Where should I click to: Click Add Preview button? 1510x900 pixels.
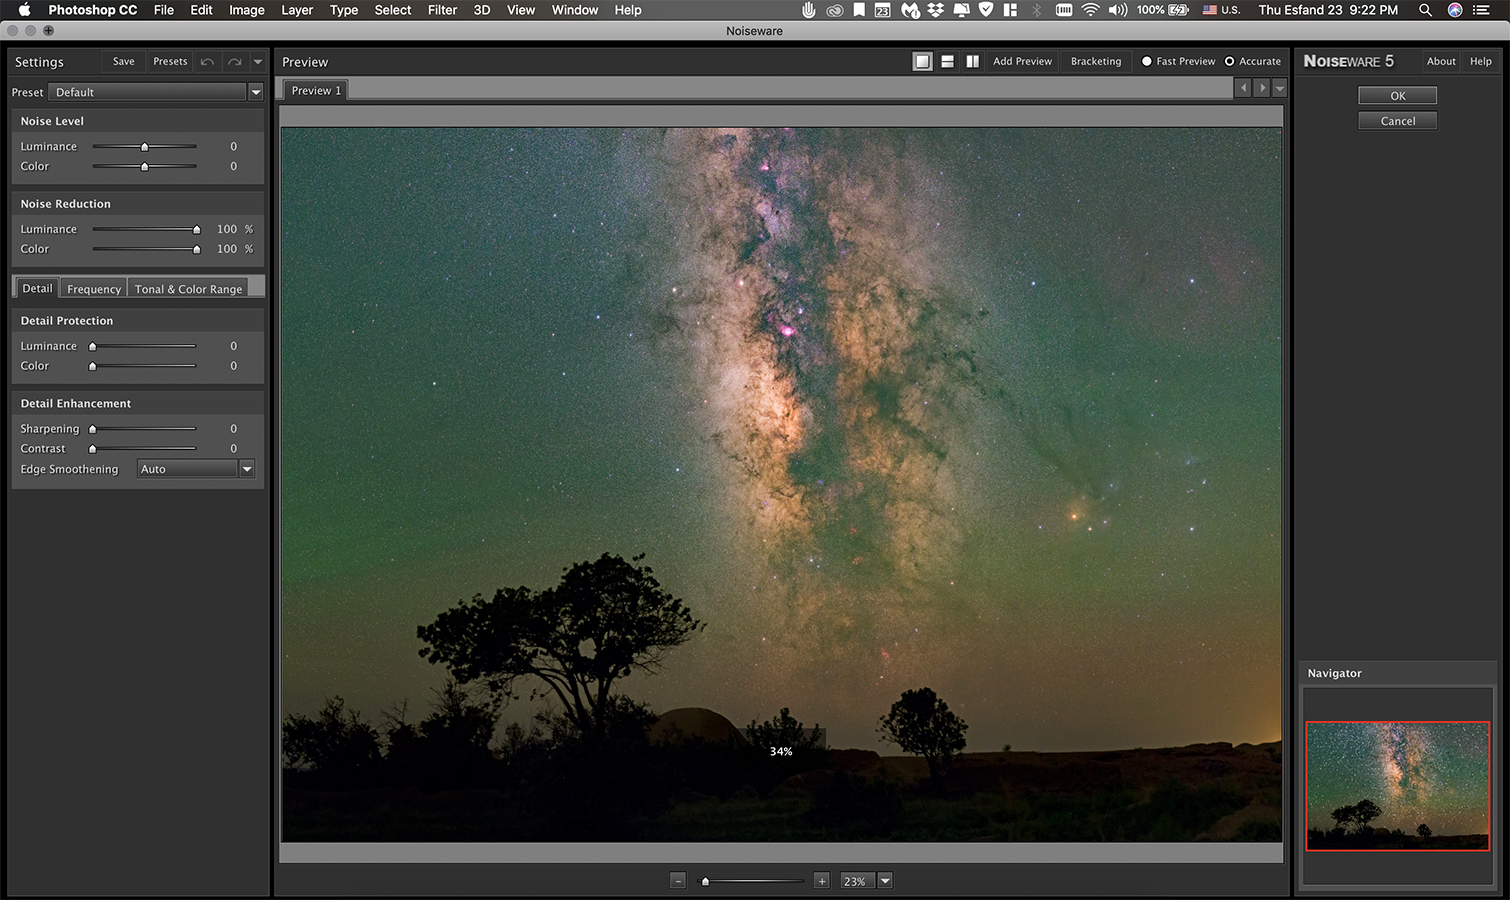click(1022, 62)
